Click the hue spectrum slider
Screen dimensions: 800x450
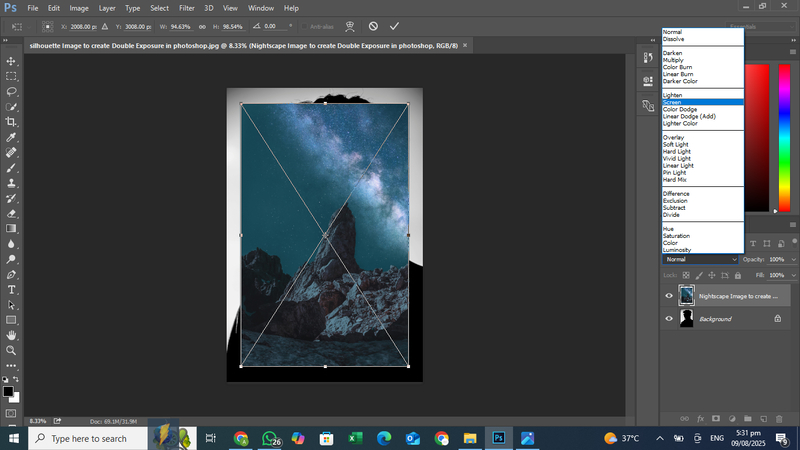pos(784,138)
